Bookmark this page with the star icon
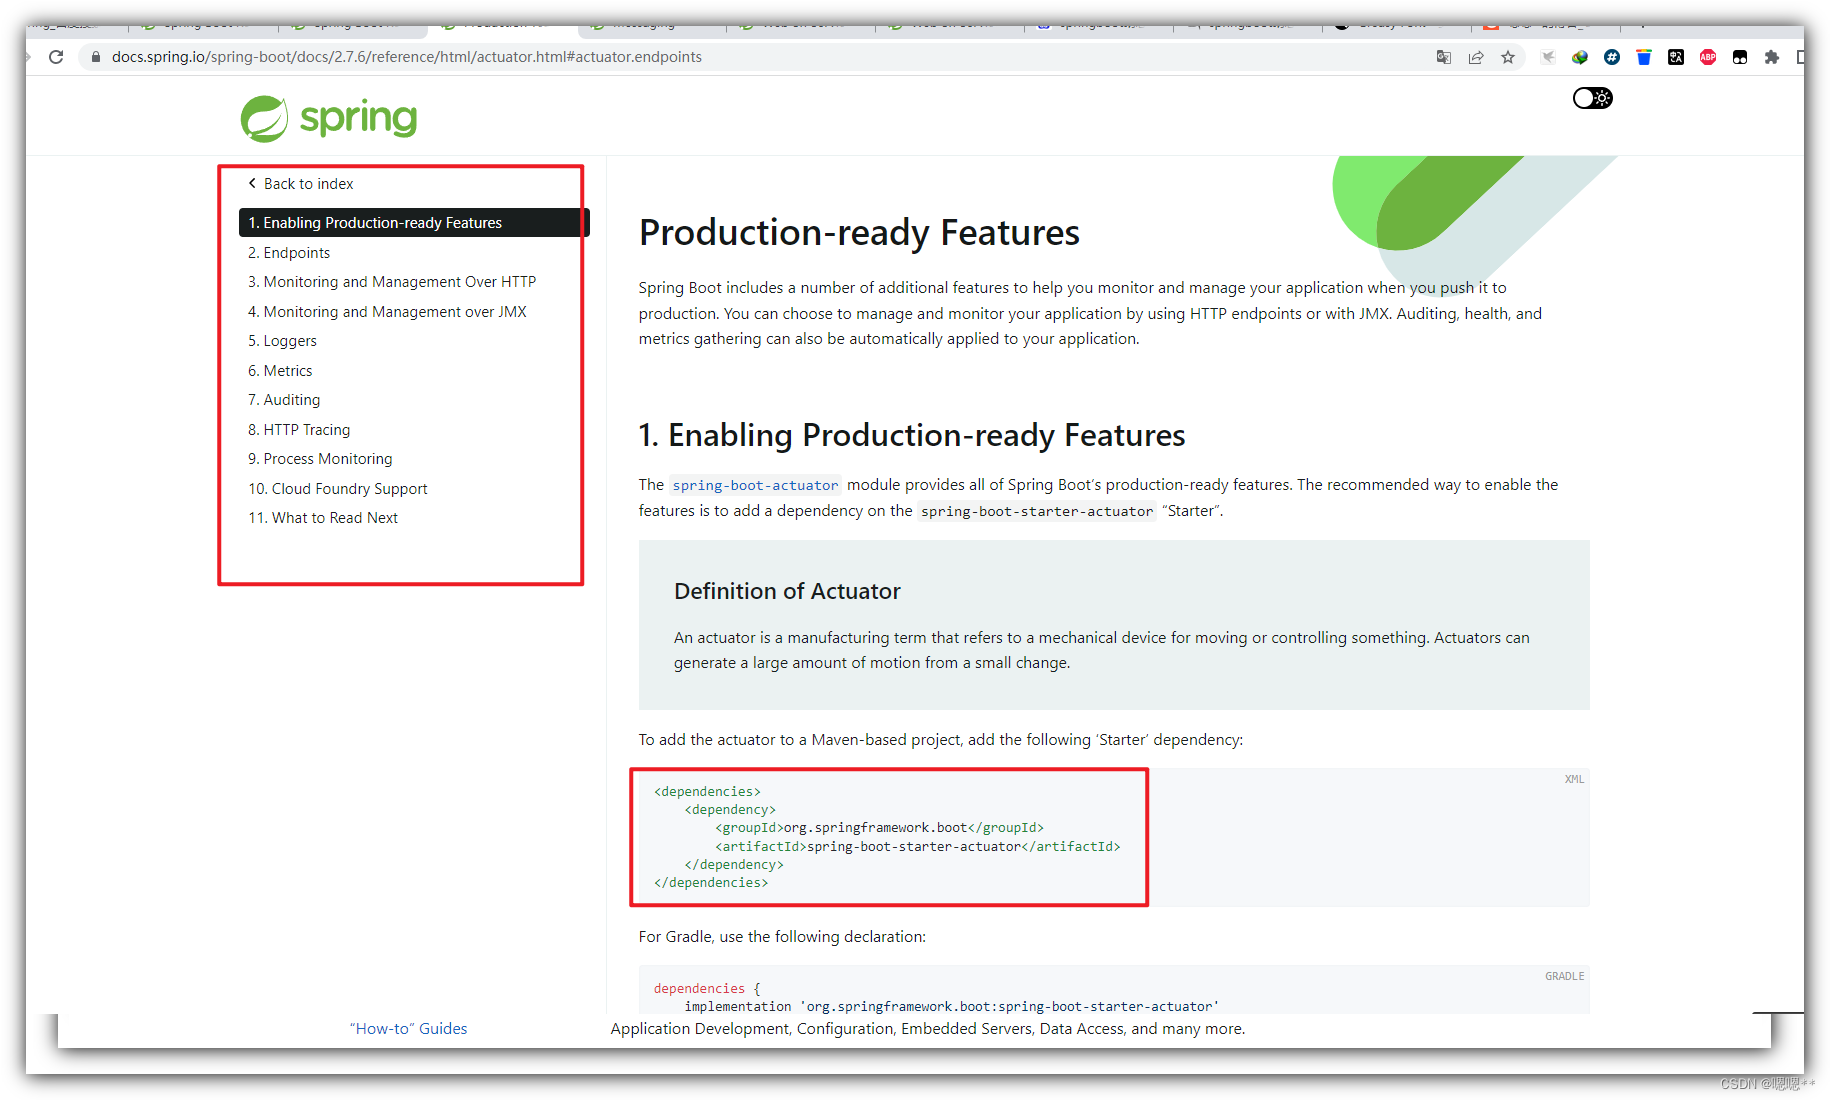The height and width of the screenshot is (1100, 1830). tap(1508, 57)
